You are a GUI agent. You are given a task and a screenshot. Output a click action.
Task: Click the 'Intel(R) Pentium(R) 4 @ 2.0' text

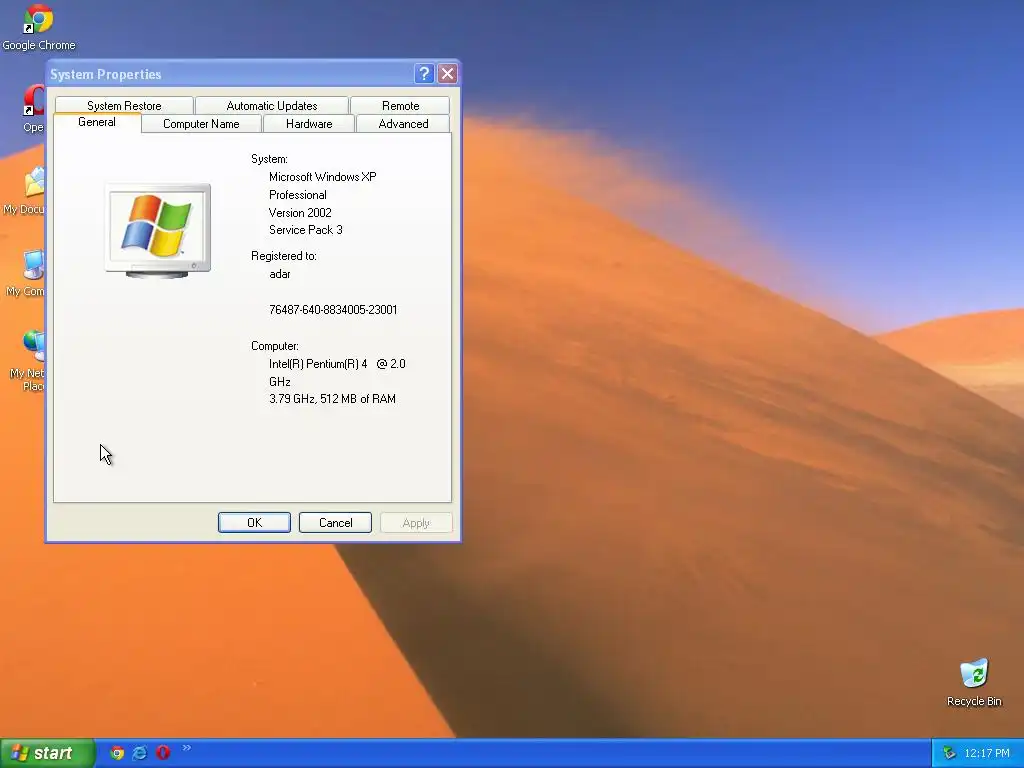(337, 364)
